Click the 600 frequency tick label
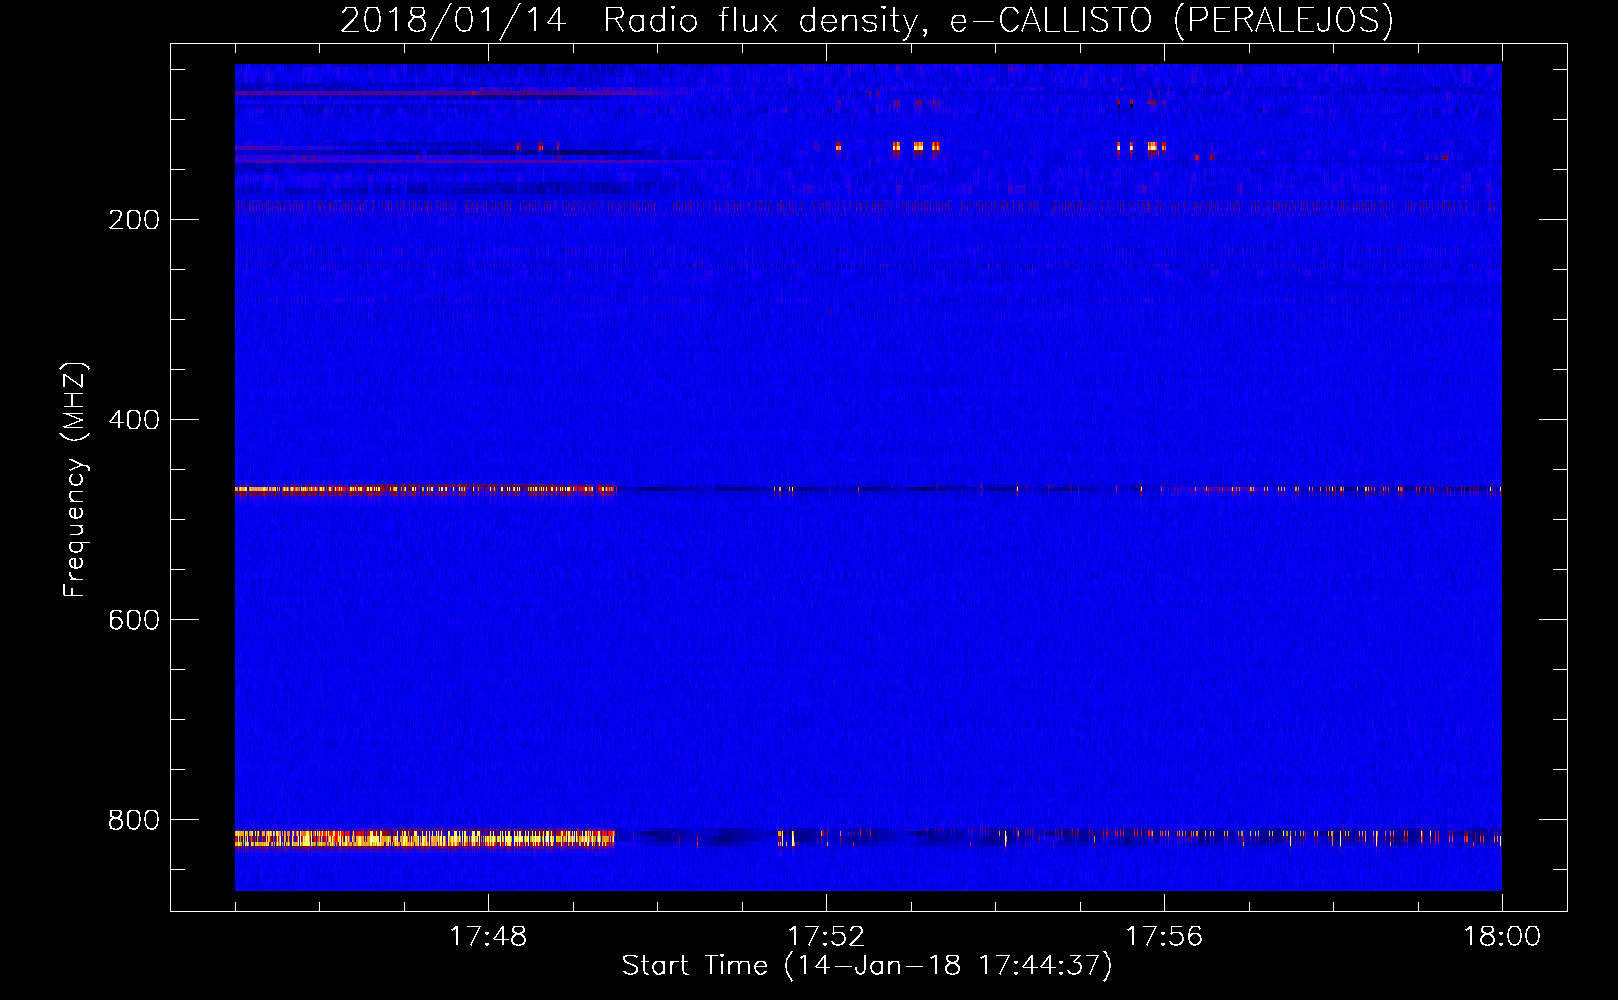1618x1000 pixels. [x=134, y=620]
